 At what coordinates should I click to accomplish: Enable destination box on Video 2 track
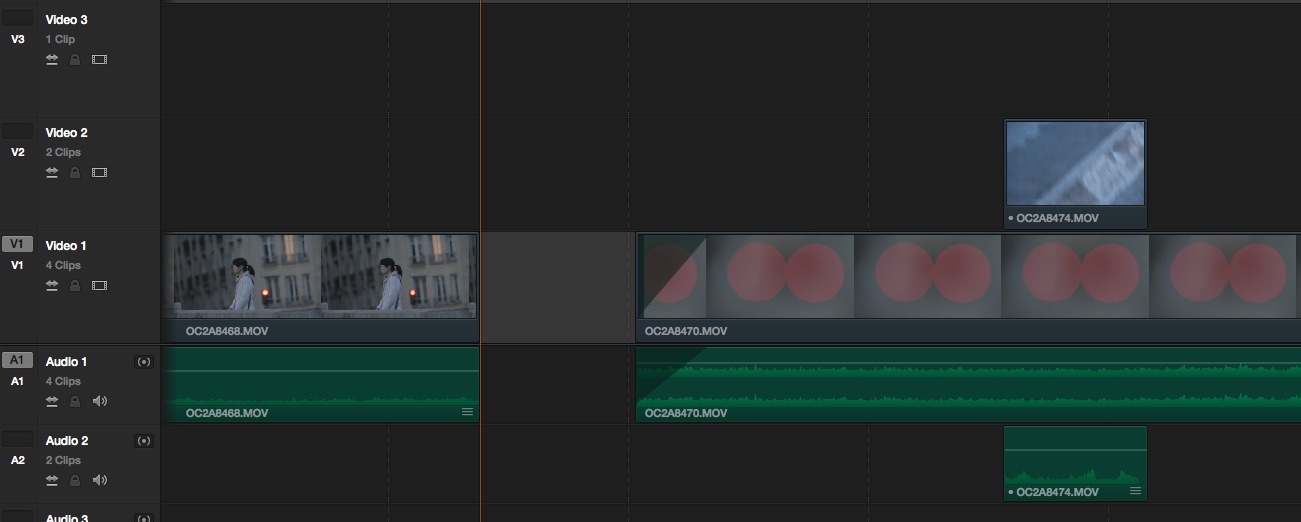pyautogui.click(x=17, y=131)
